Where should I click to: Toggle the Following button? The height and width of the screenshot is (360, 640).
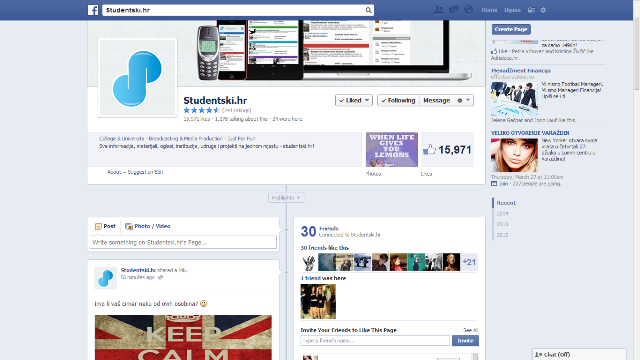coord(398,100)
